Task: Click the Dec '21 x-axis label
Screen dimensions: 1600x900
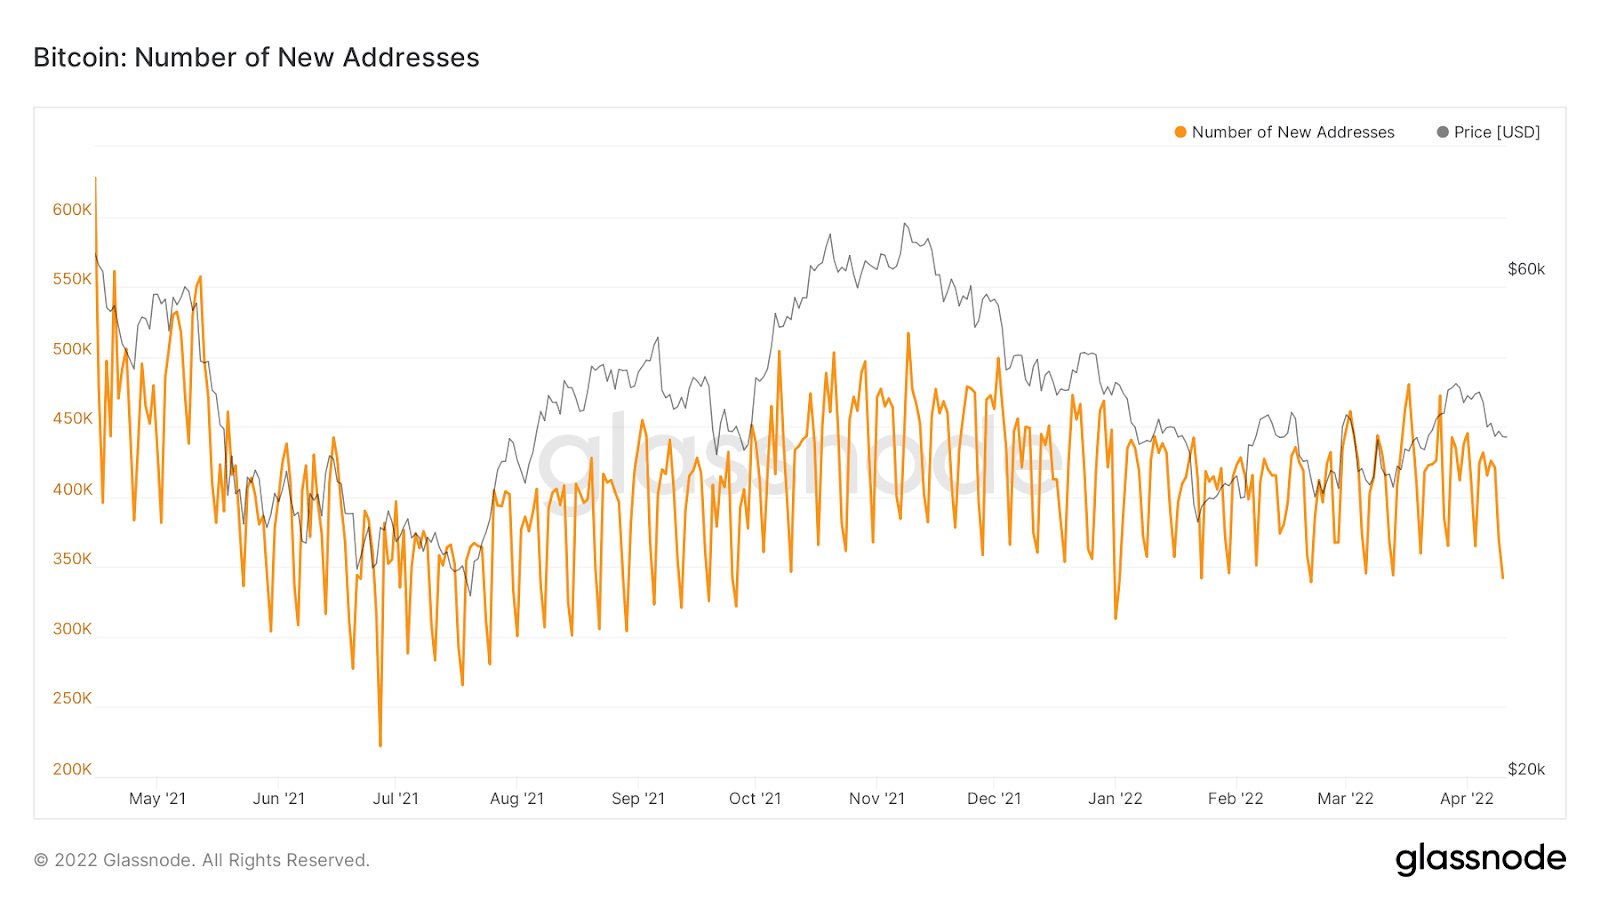Action: (x=994, y=798)
